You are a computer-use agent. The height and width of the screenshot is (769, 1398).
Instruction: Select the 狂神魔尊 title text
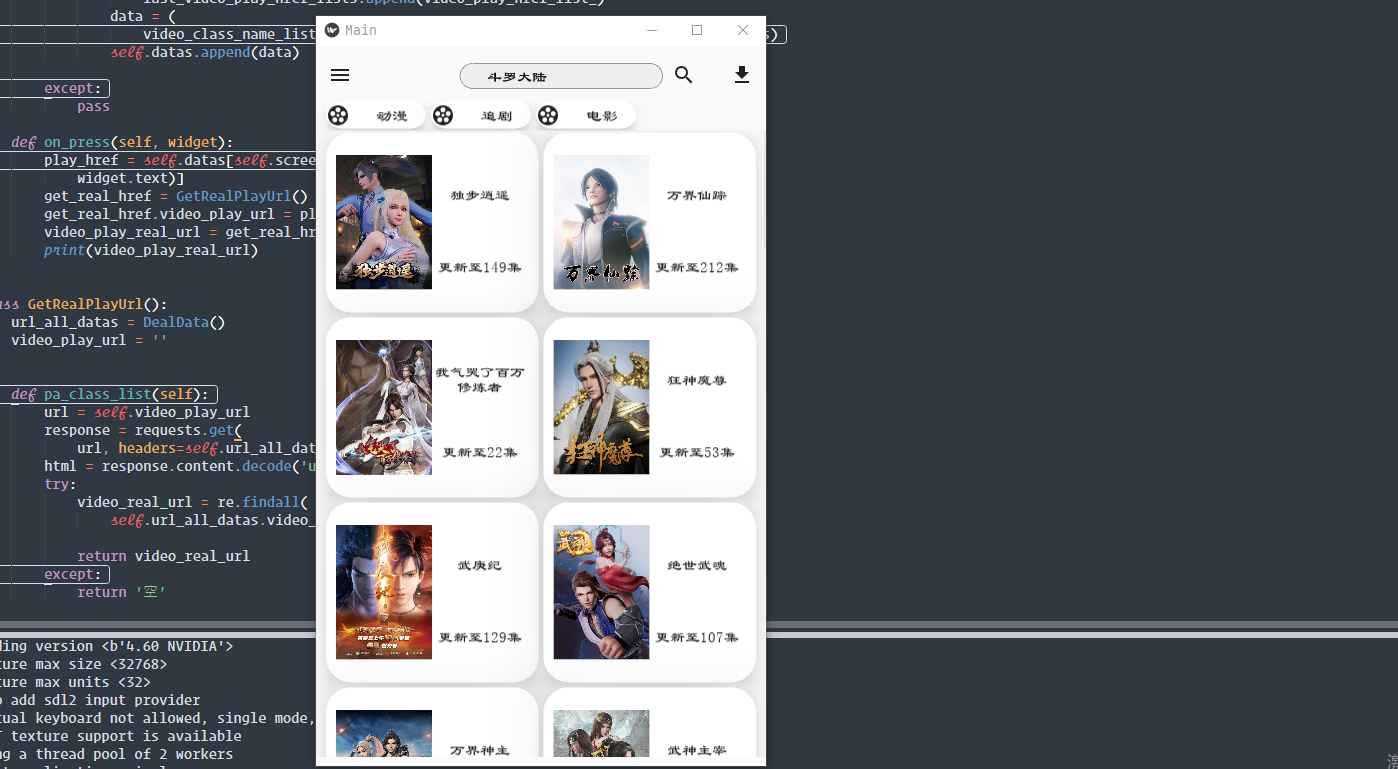(697, 381)
